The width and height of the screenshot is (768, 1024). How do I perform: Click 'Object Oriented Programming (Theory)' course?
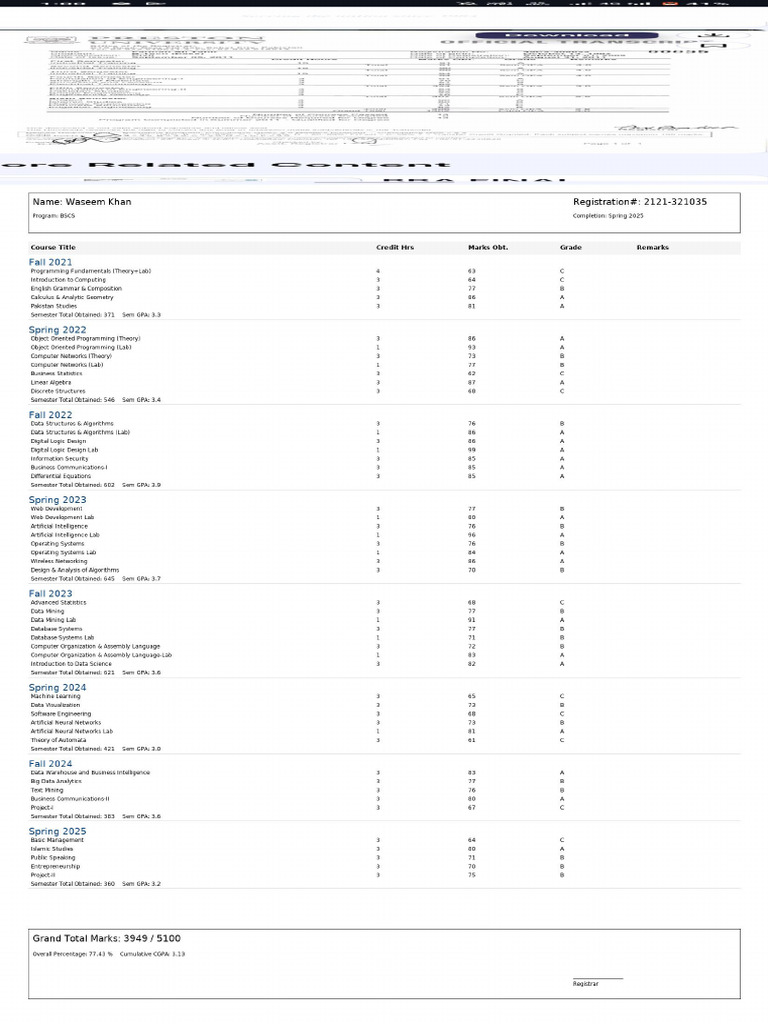[85, 339]
